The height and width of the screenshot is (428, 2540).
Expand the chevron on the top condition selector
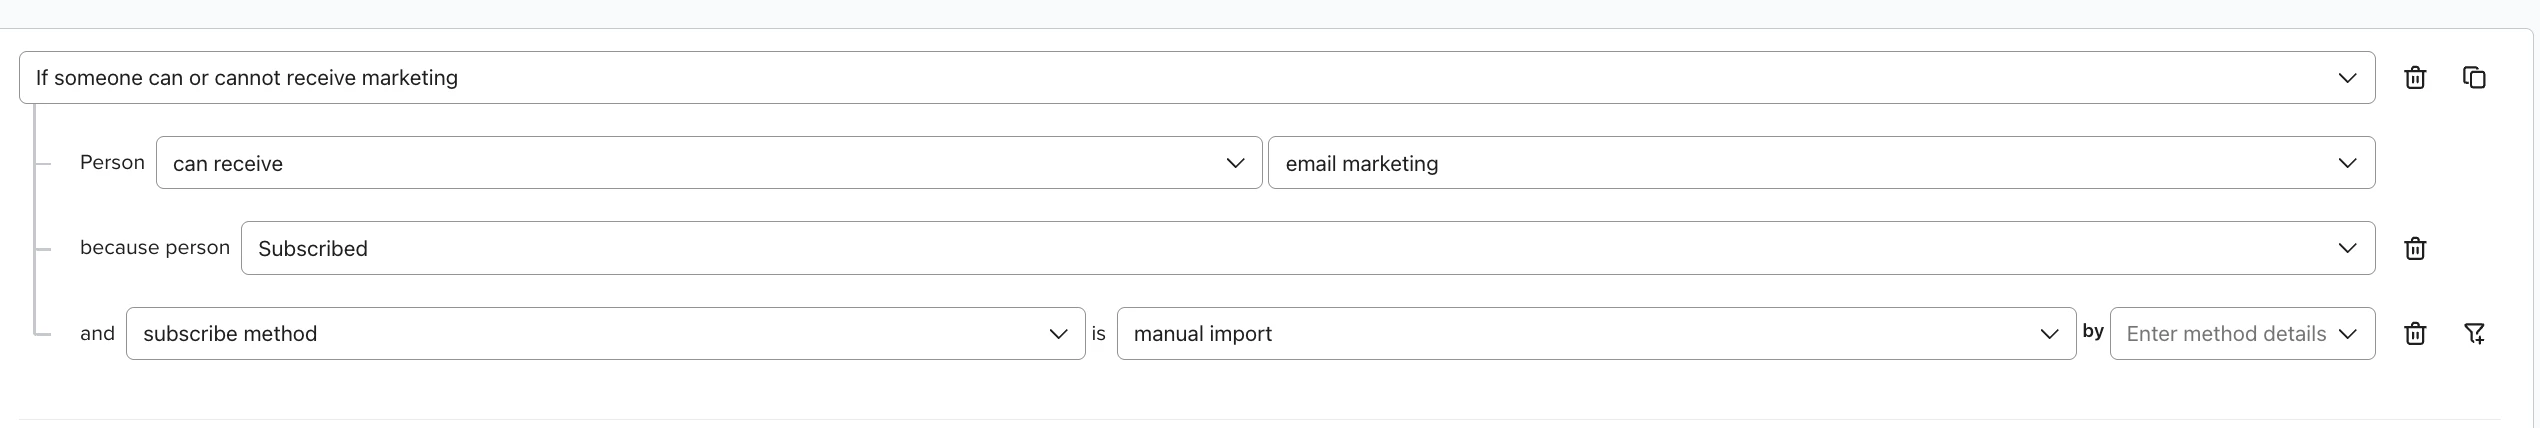click(2347, 78)
